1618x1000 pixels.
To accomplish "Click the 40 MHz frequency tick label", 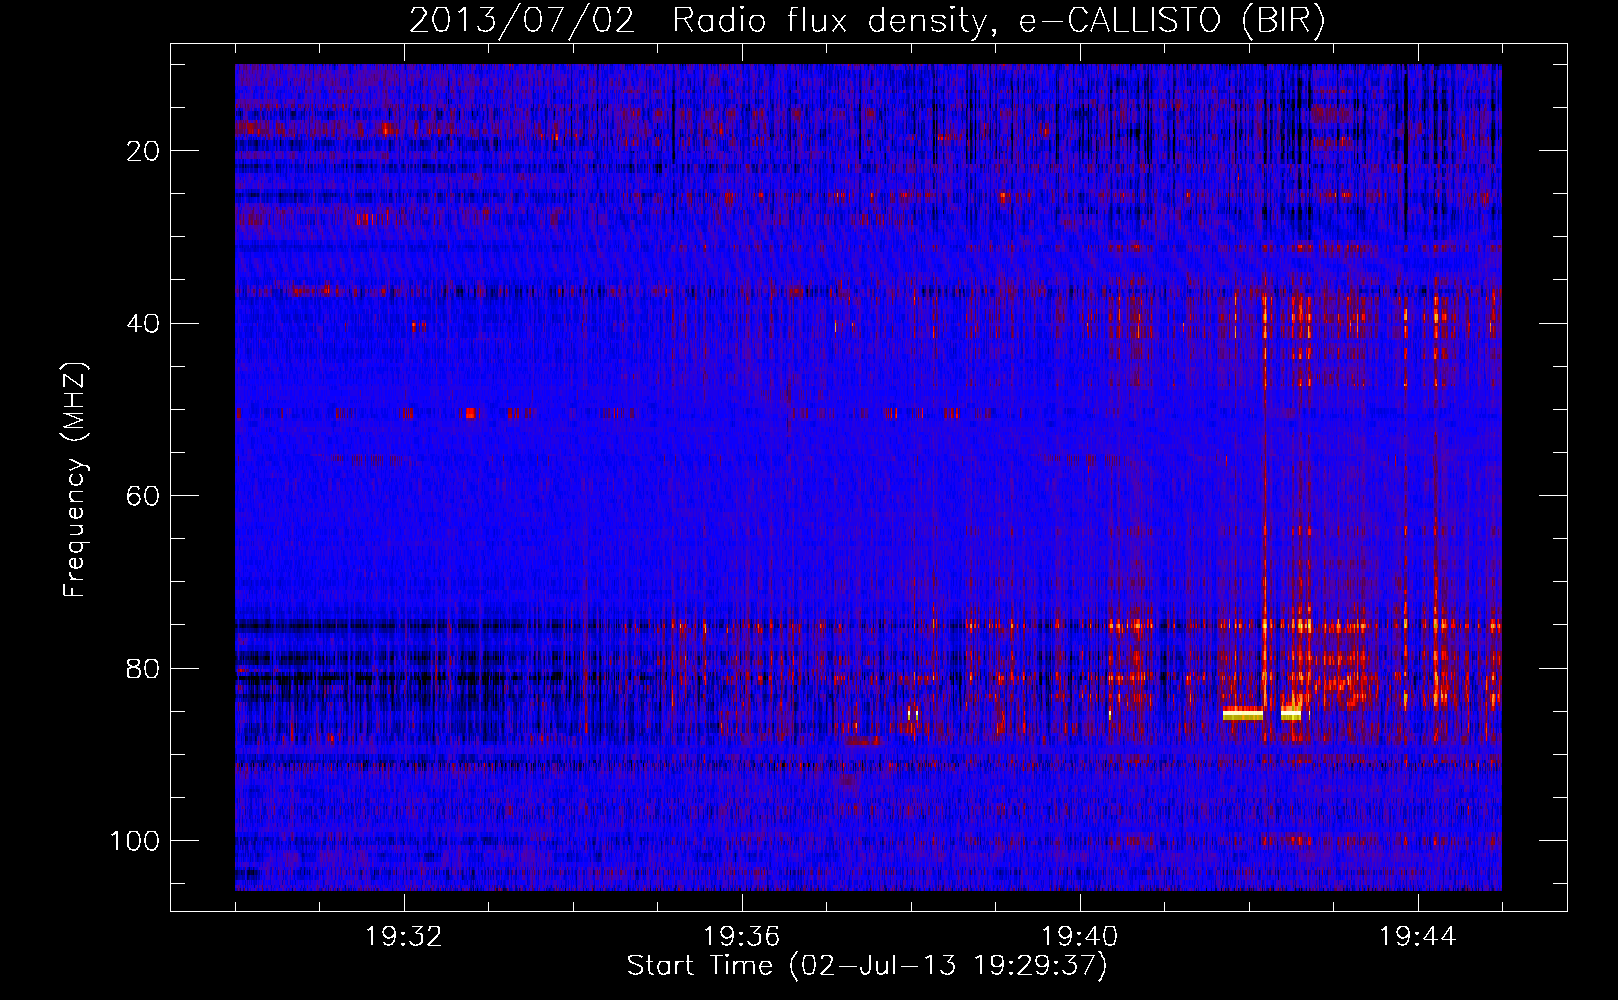I will (x=144, y=324).
